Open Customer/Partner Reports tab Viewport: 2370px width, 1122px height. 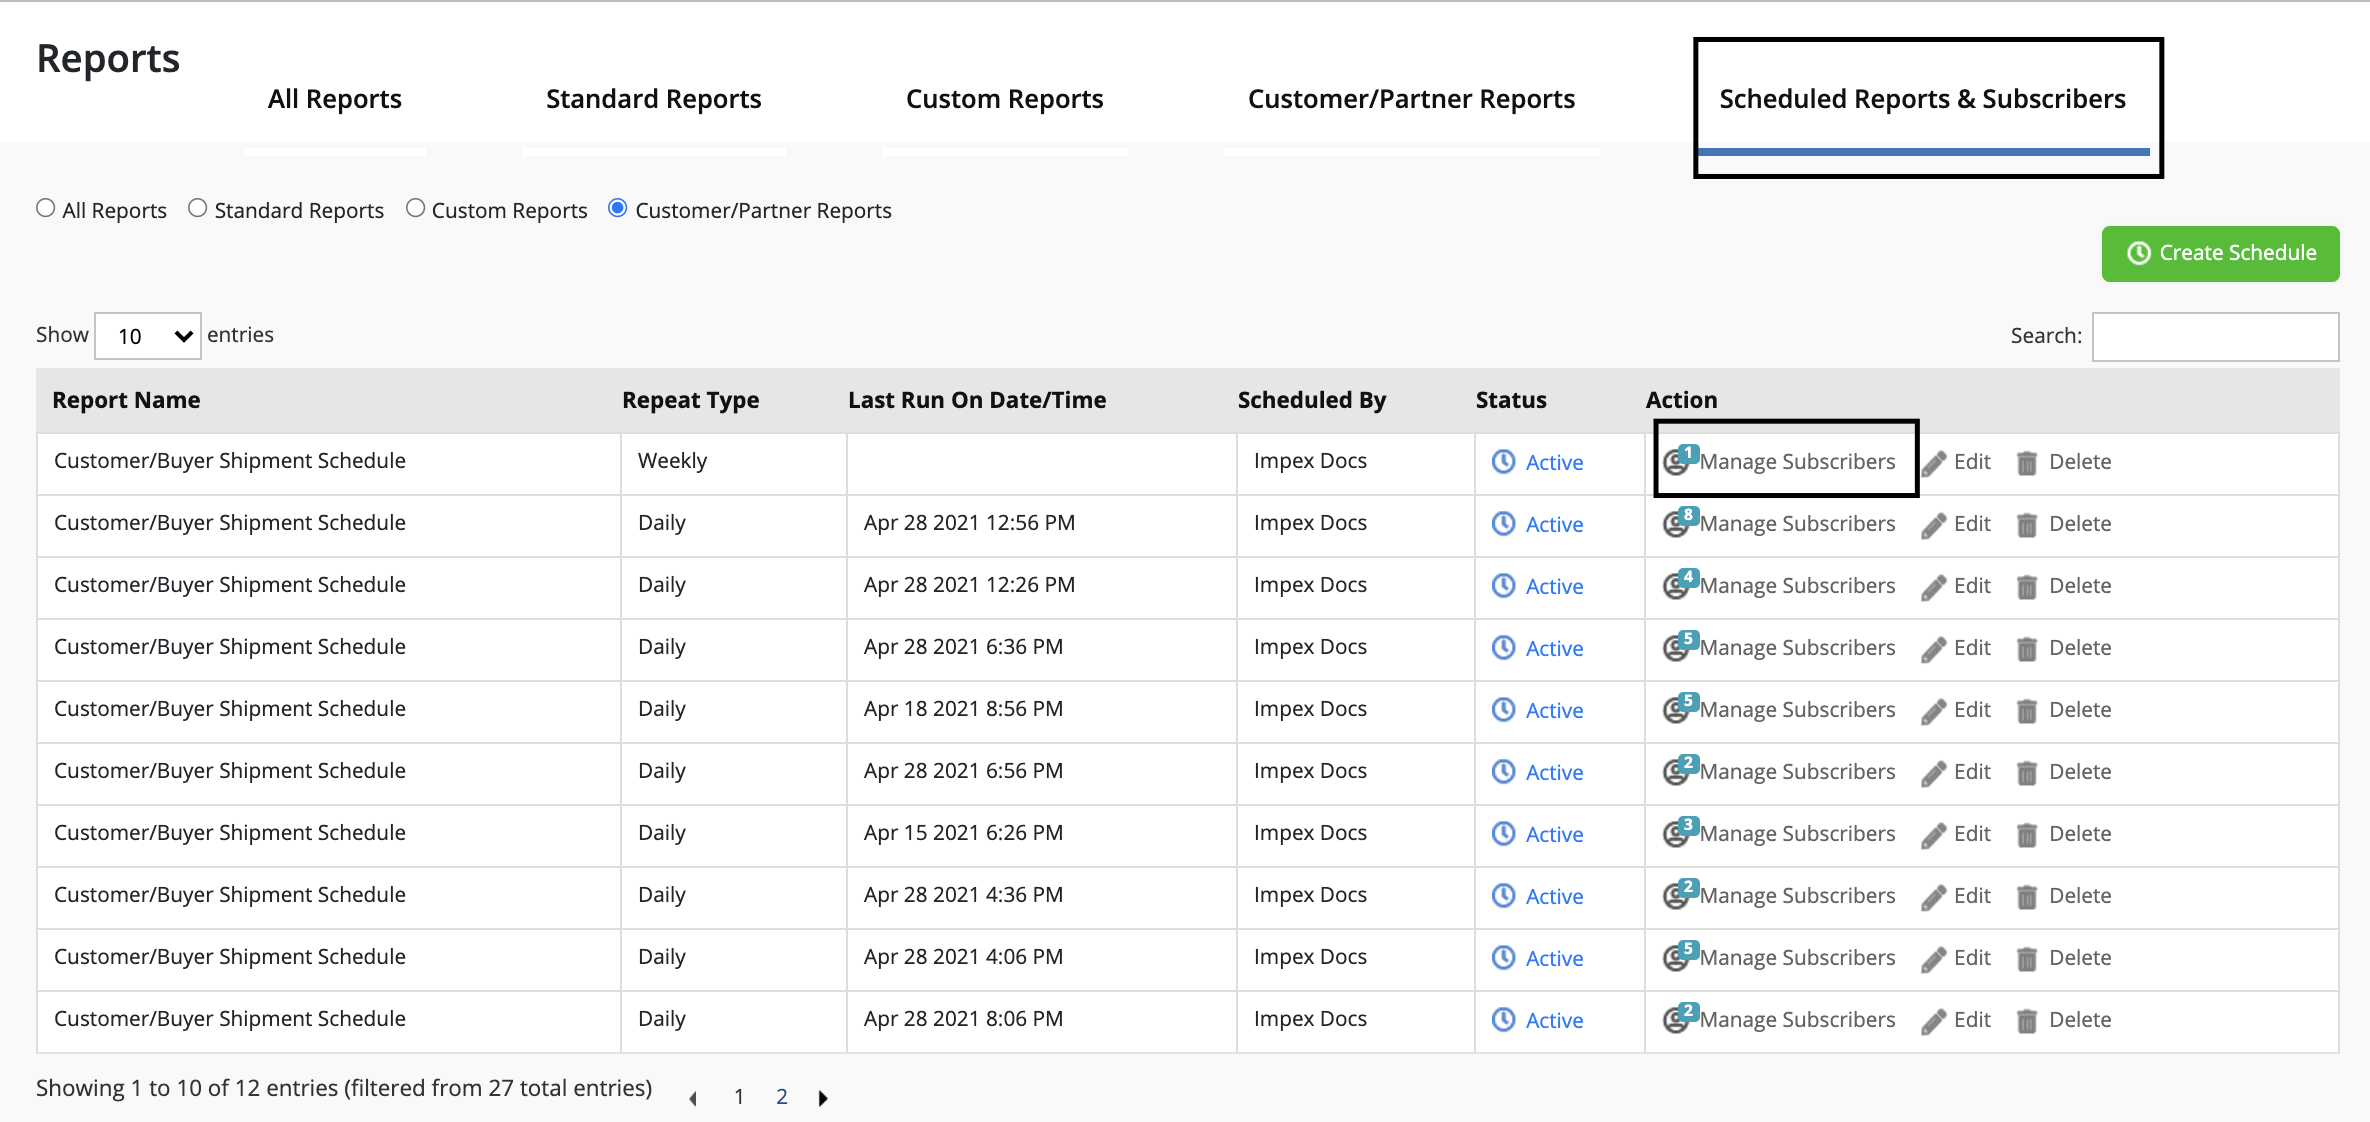coord(1410,99)
